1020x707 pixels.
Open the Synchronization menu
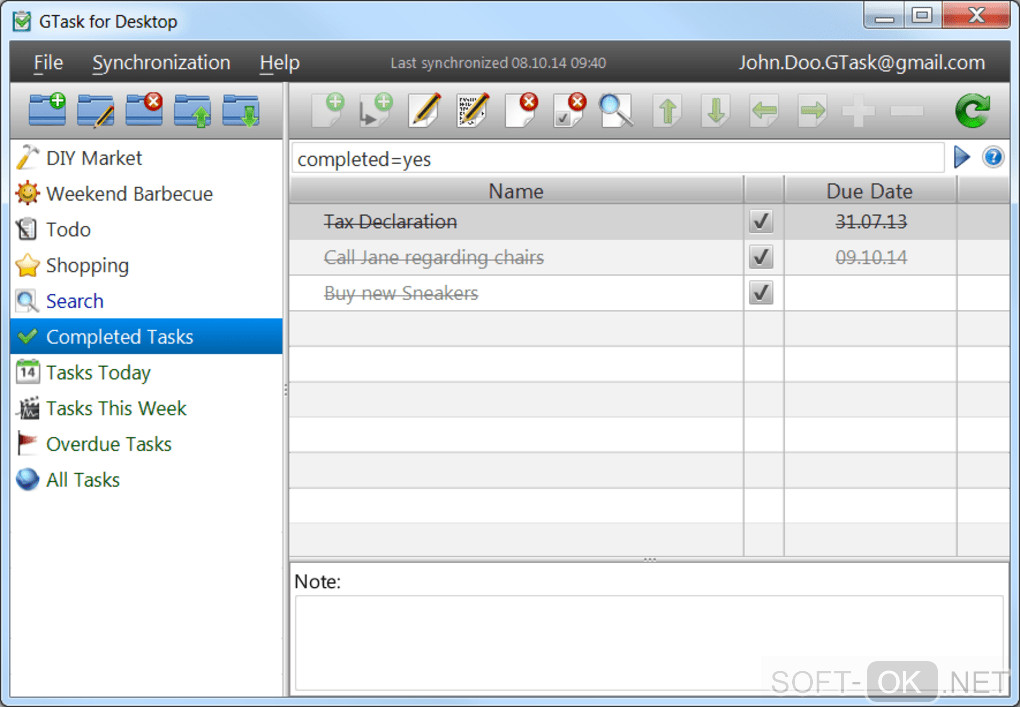tap(161, 62)
